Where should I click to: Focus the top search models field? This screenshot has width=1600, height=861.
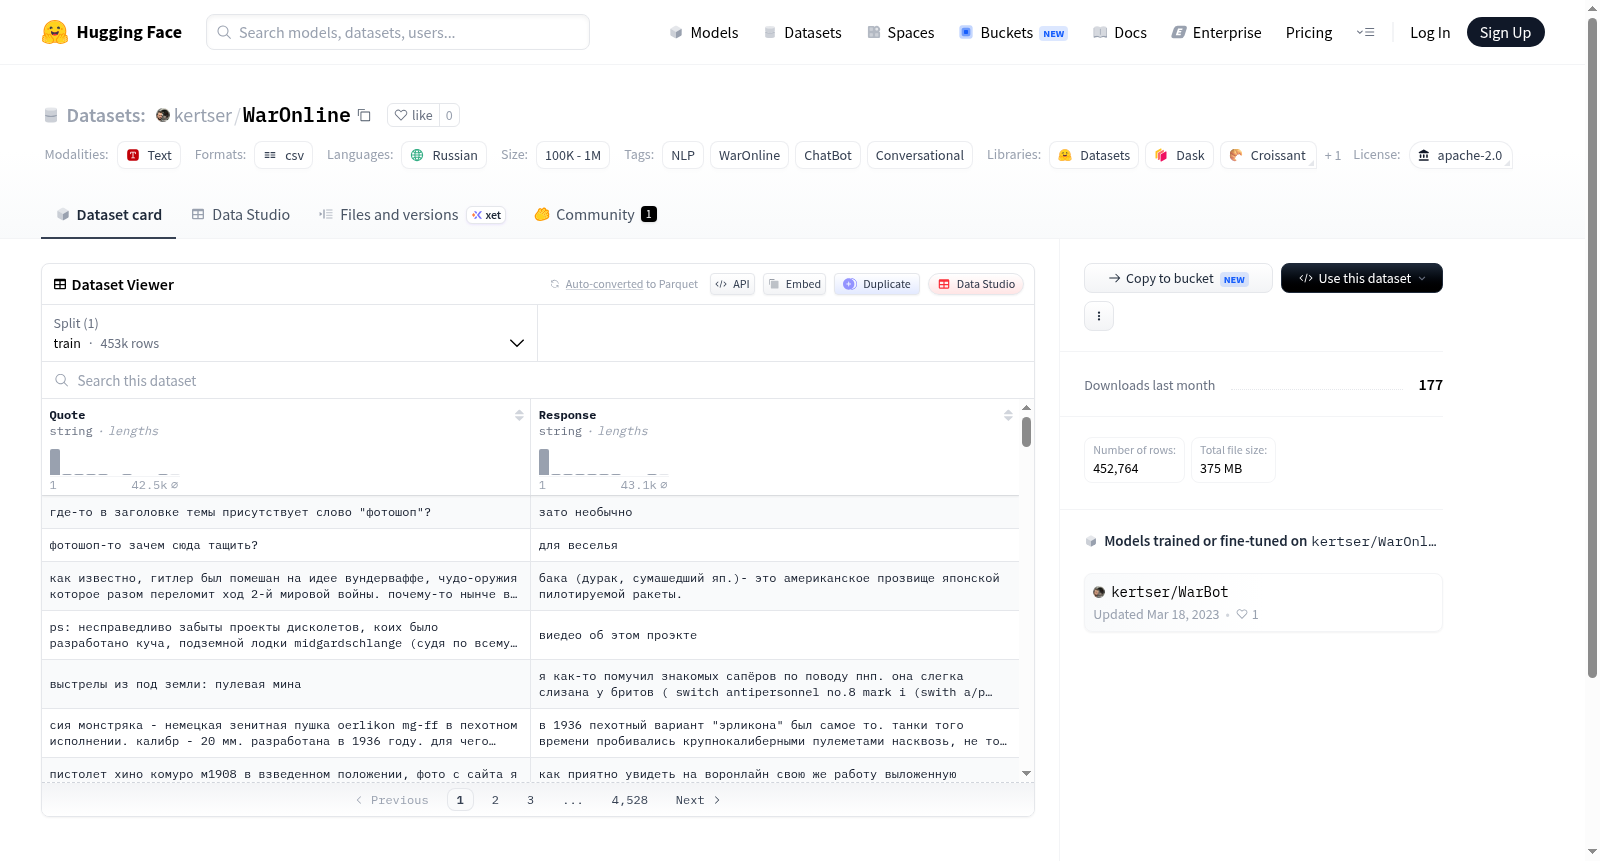[x=398, y=32]
